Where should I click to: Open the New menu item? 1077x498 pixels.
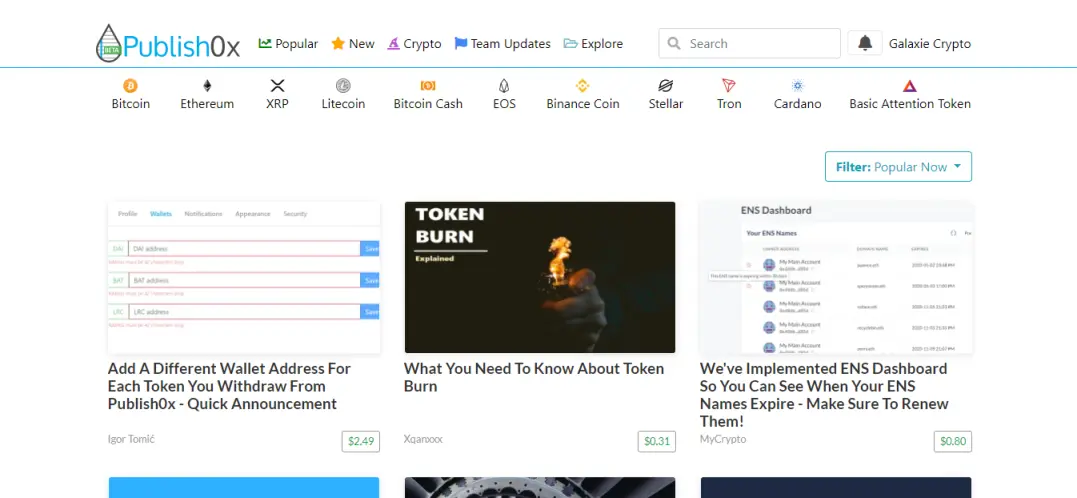point(353,43)
